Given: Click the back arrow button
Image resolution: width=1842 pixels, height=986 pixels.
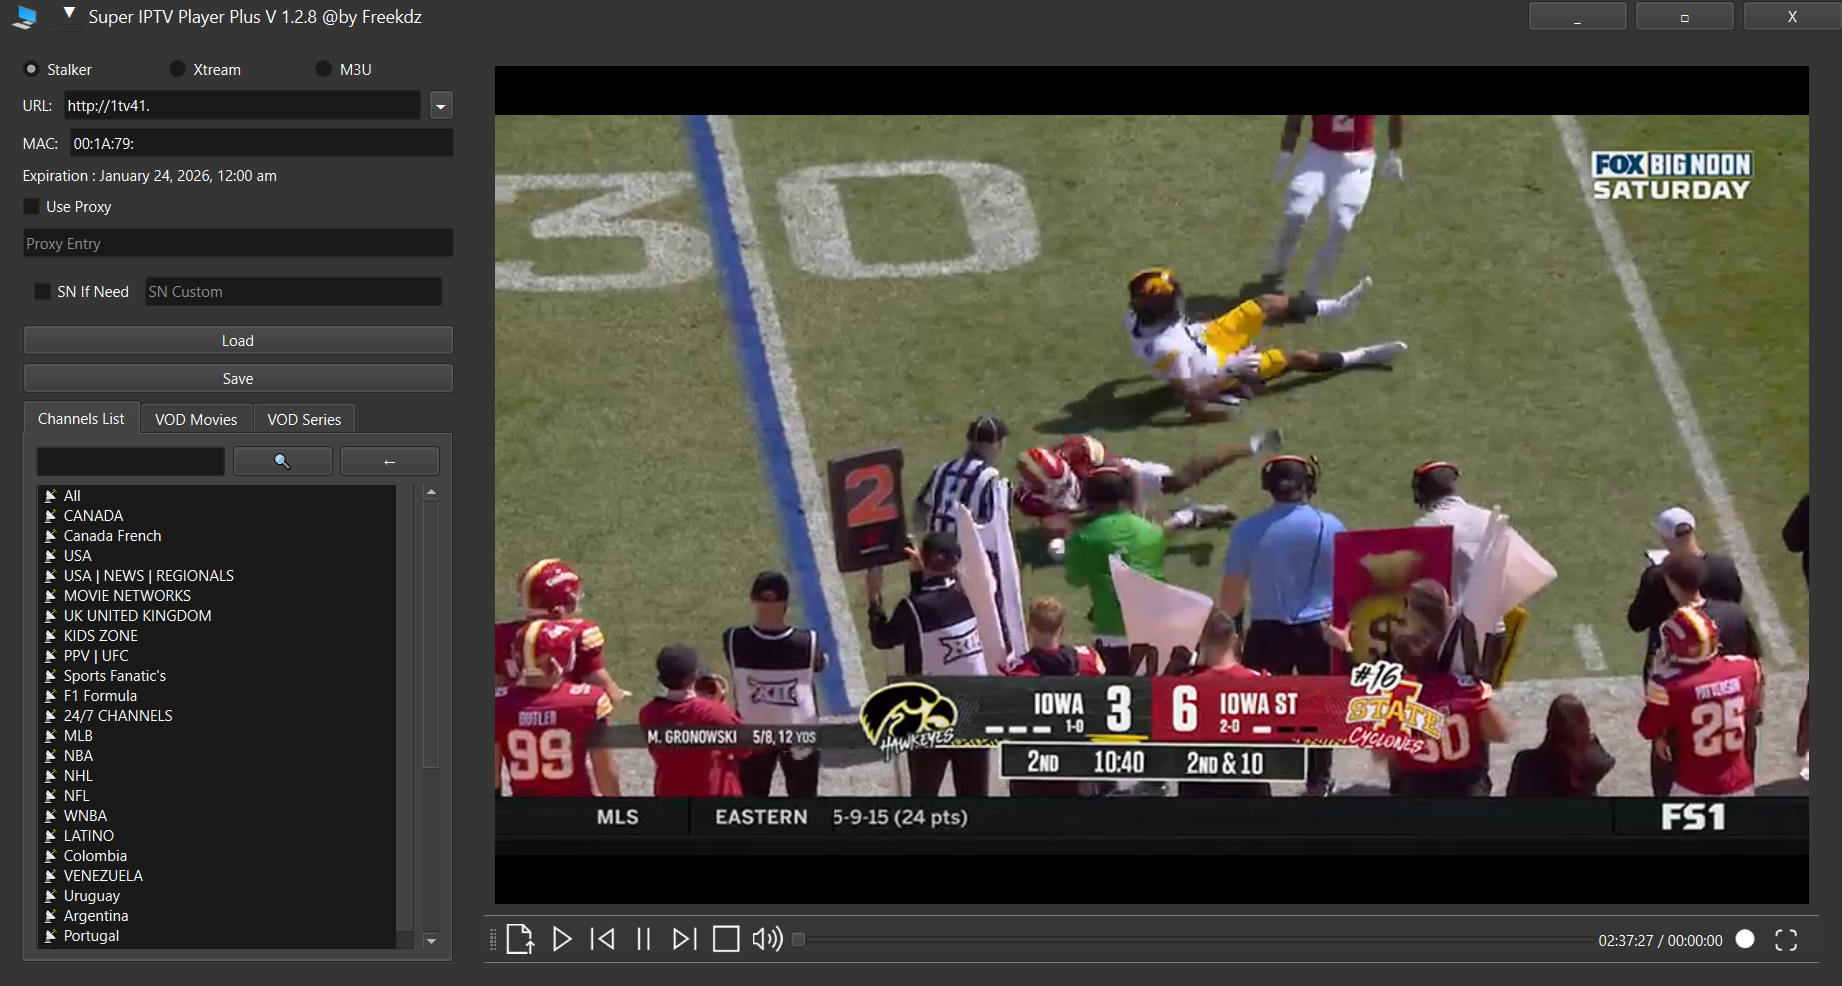Looking at the screenshot, I should [x=390, y=461].
